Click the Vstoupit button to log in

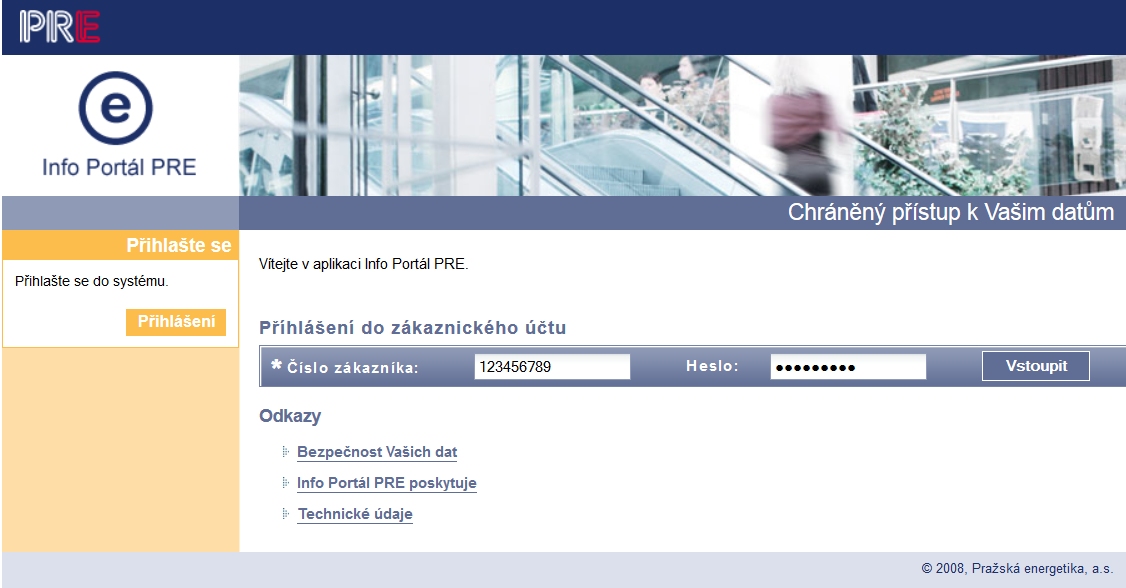point(1036,366)
